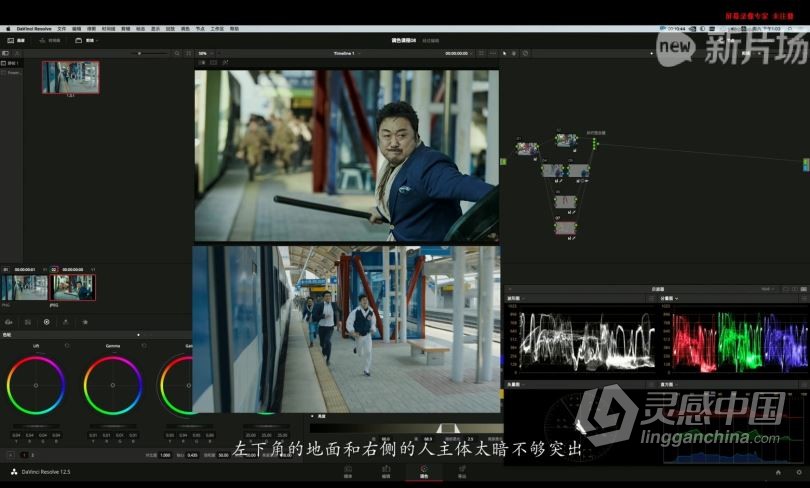Open the viewer zoom 50% dropdown
The image size is (810, 488).
pyautogui.click(x=206, y=53)
